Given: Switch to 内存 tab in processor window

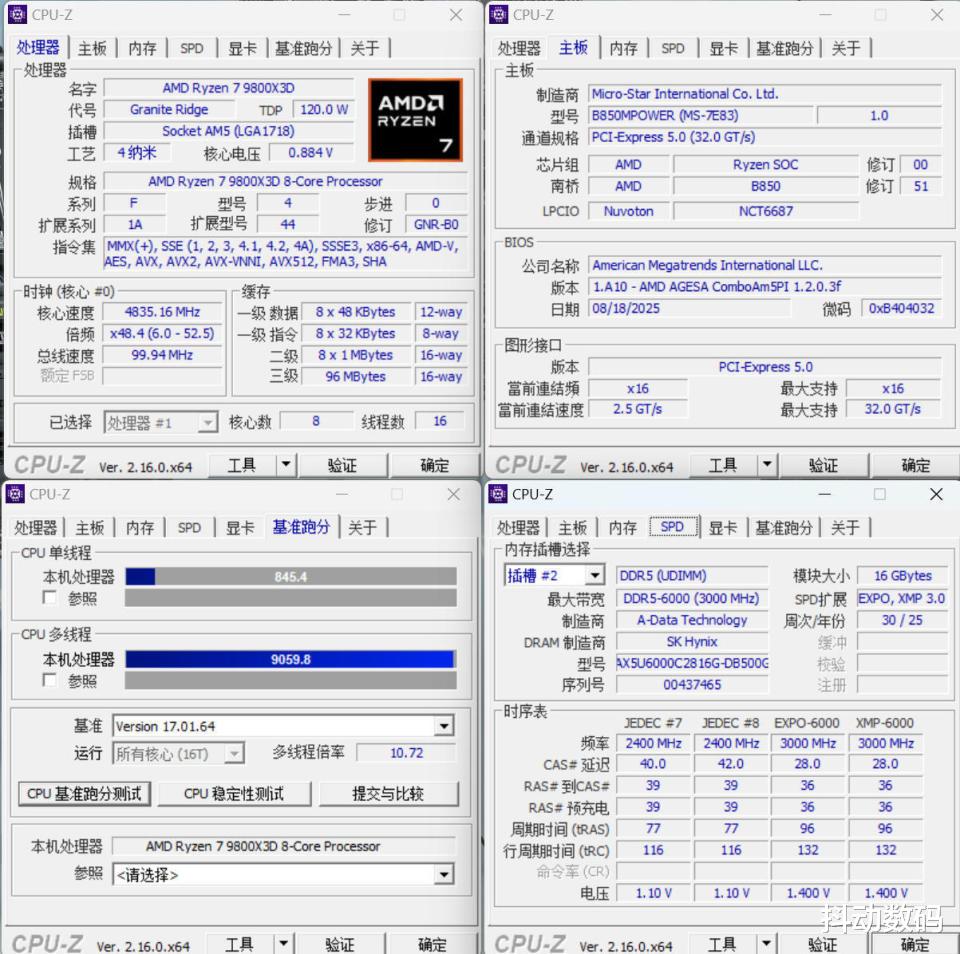Looking at the screenshot, I should point(142,48).
